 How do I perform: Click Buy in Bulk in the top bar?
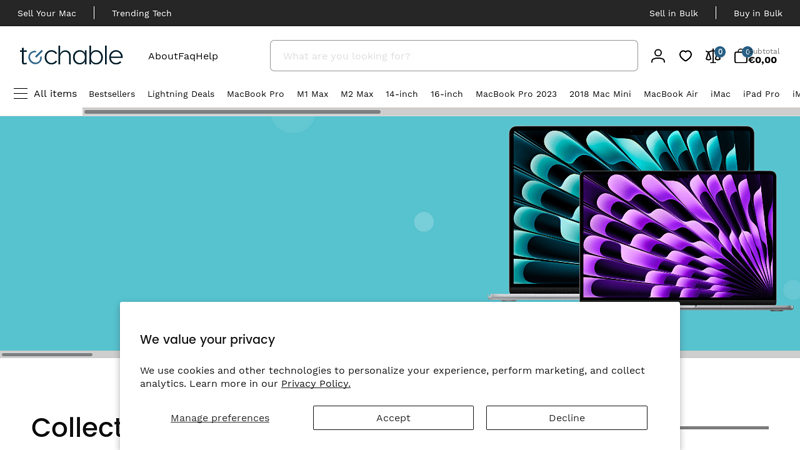(x=758, y=13)
